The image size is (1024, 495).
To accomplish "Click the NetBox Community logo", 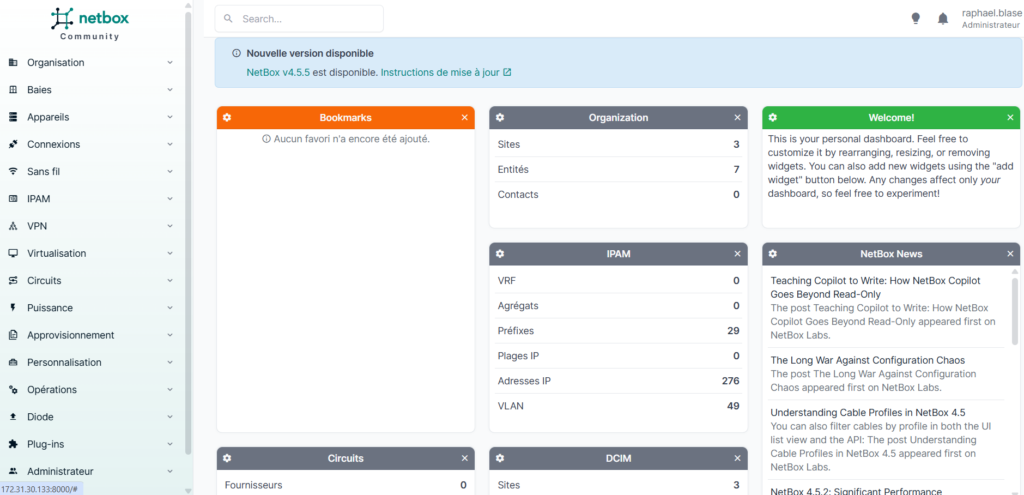I will (x=90, y=23).
